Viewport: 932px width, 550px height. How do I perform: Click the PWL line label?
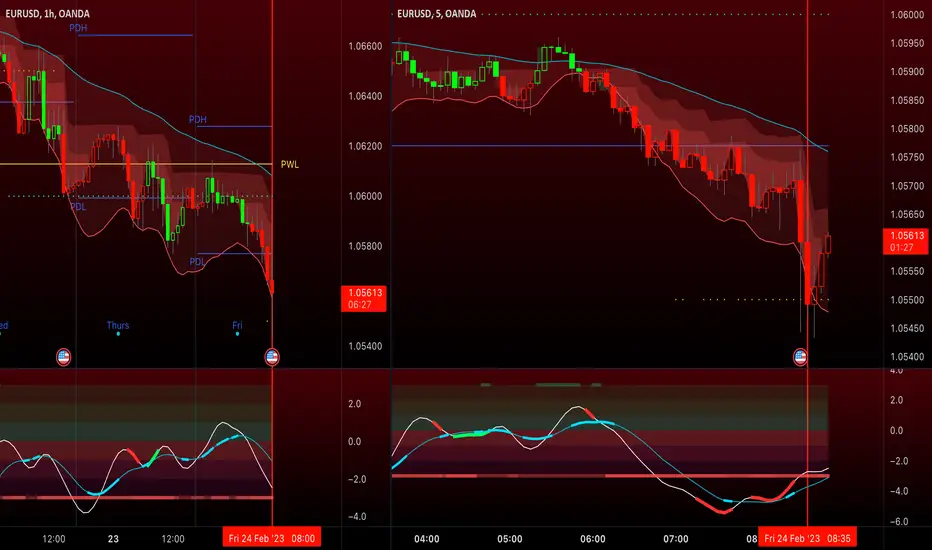pyautogui.click(x=289, y=164)
